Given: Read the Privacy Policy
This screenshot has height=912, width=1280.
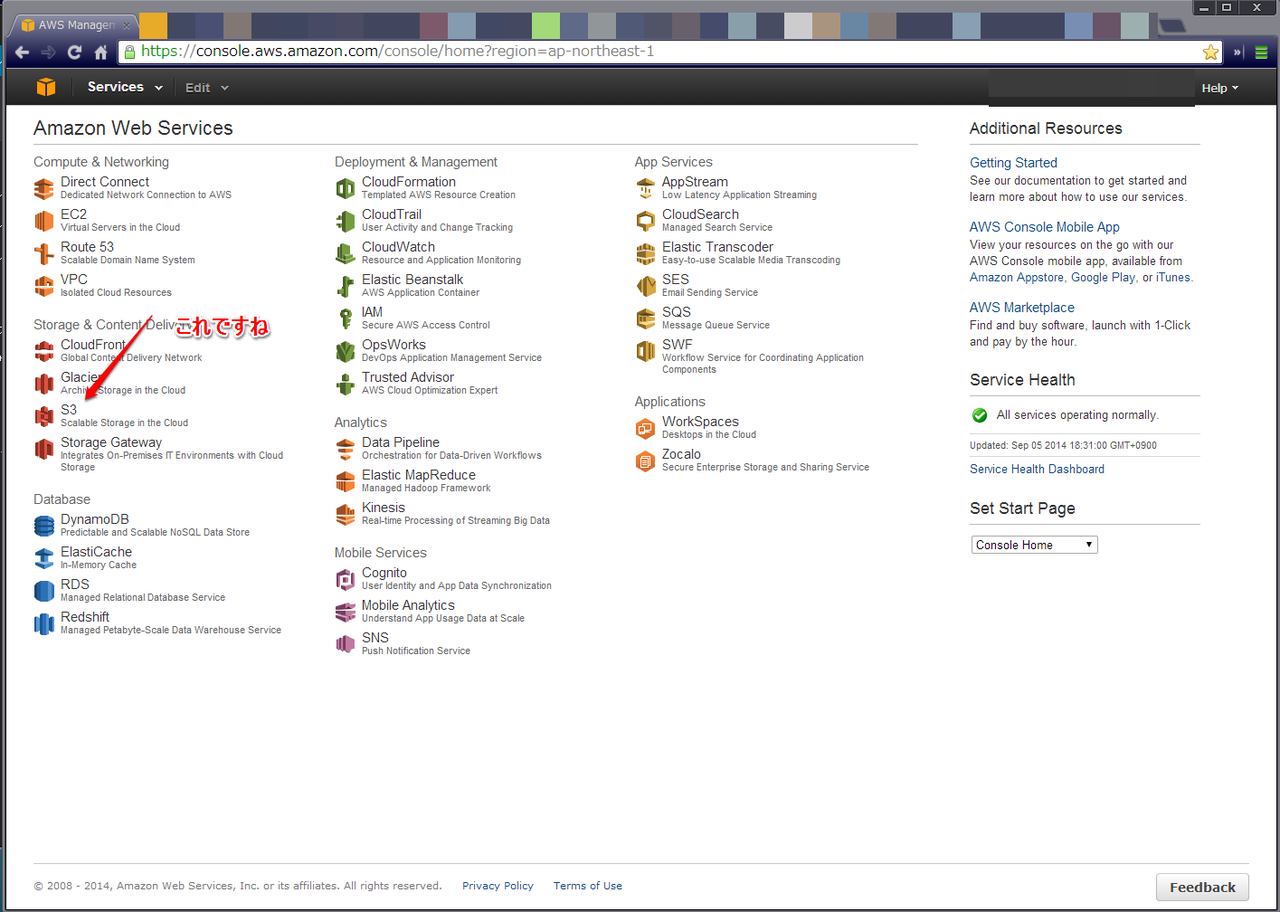Looking at the screenshot, I should pyautogui.click(x=498, y=886).
